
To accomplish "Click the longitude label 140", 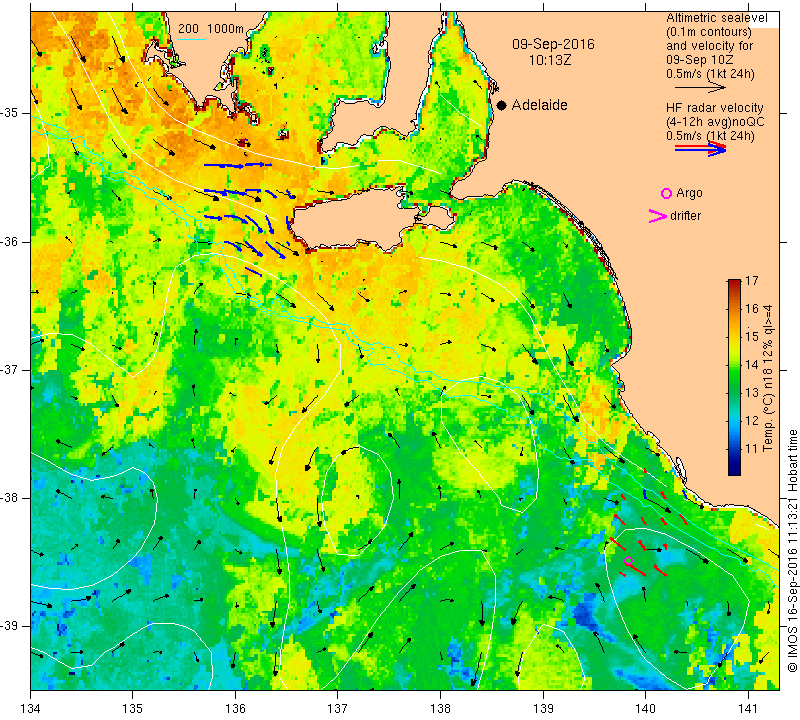I will pos(645,709).
